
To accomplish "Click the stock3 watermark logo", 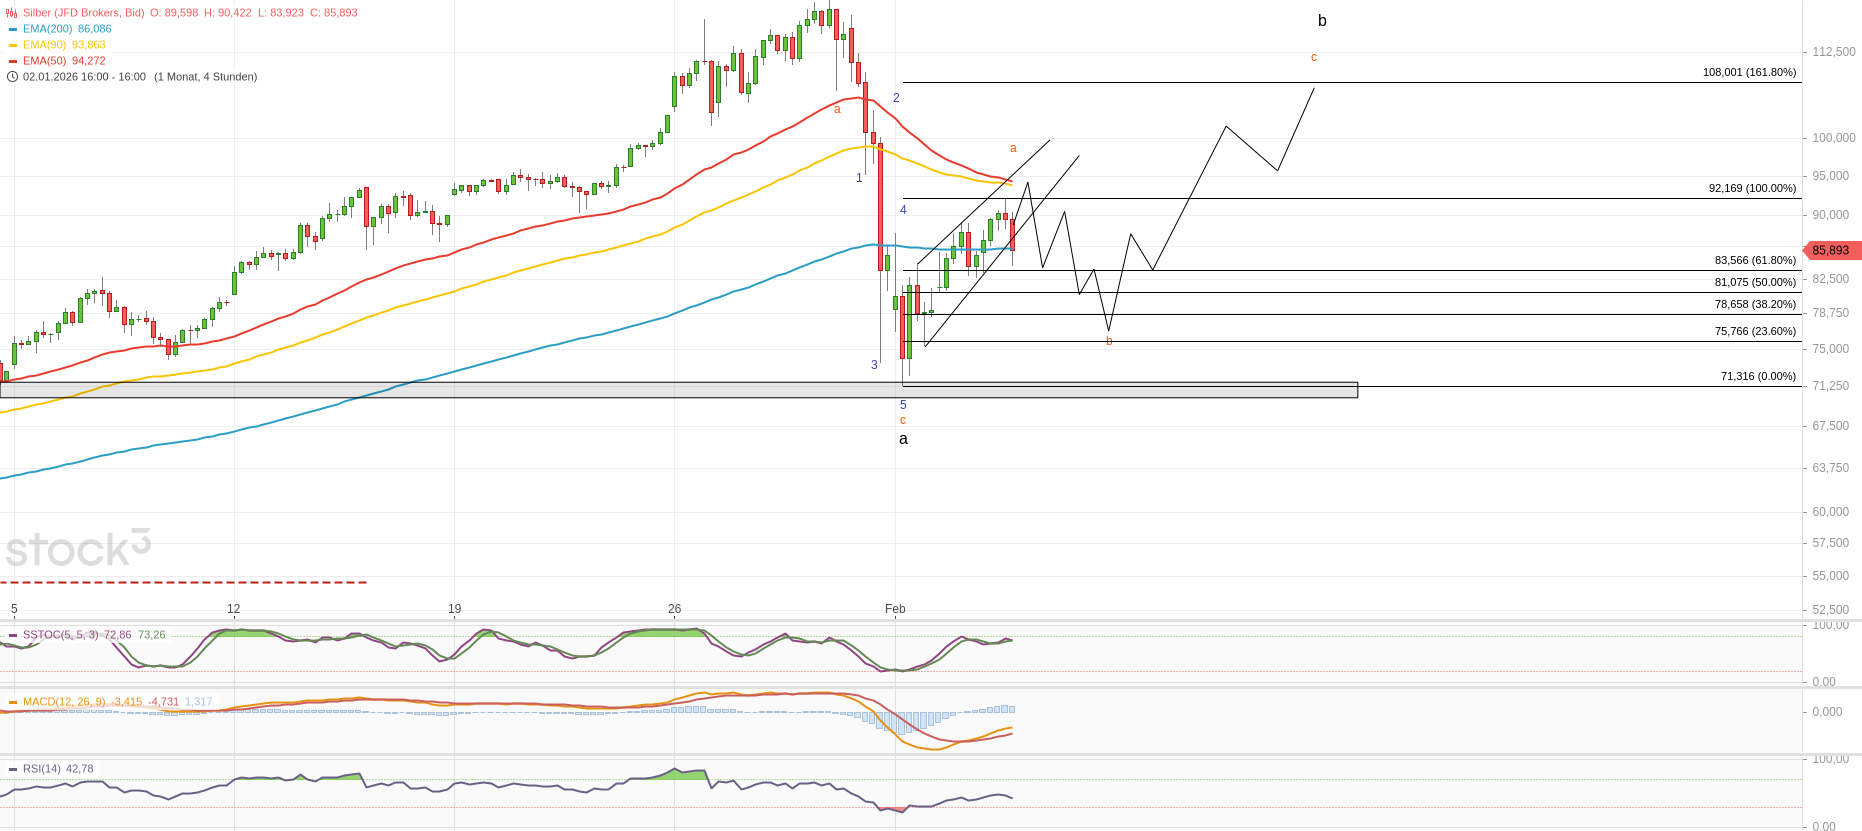I will pyautogui.click(x=78, y=549).
